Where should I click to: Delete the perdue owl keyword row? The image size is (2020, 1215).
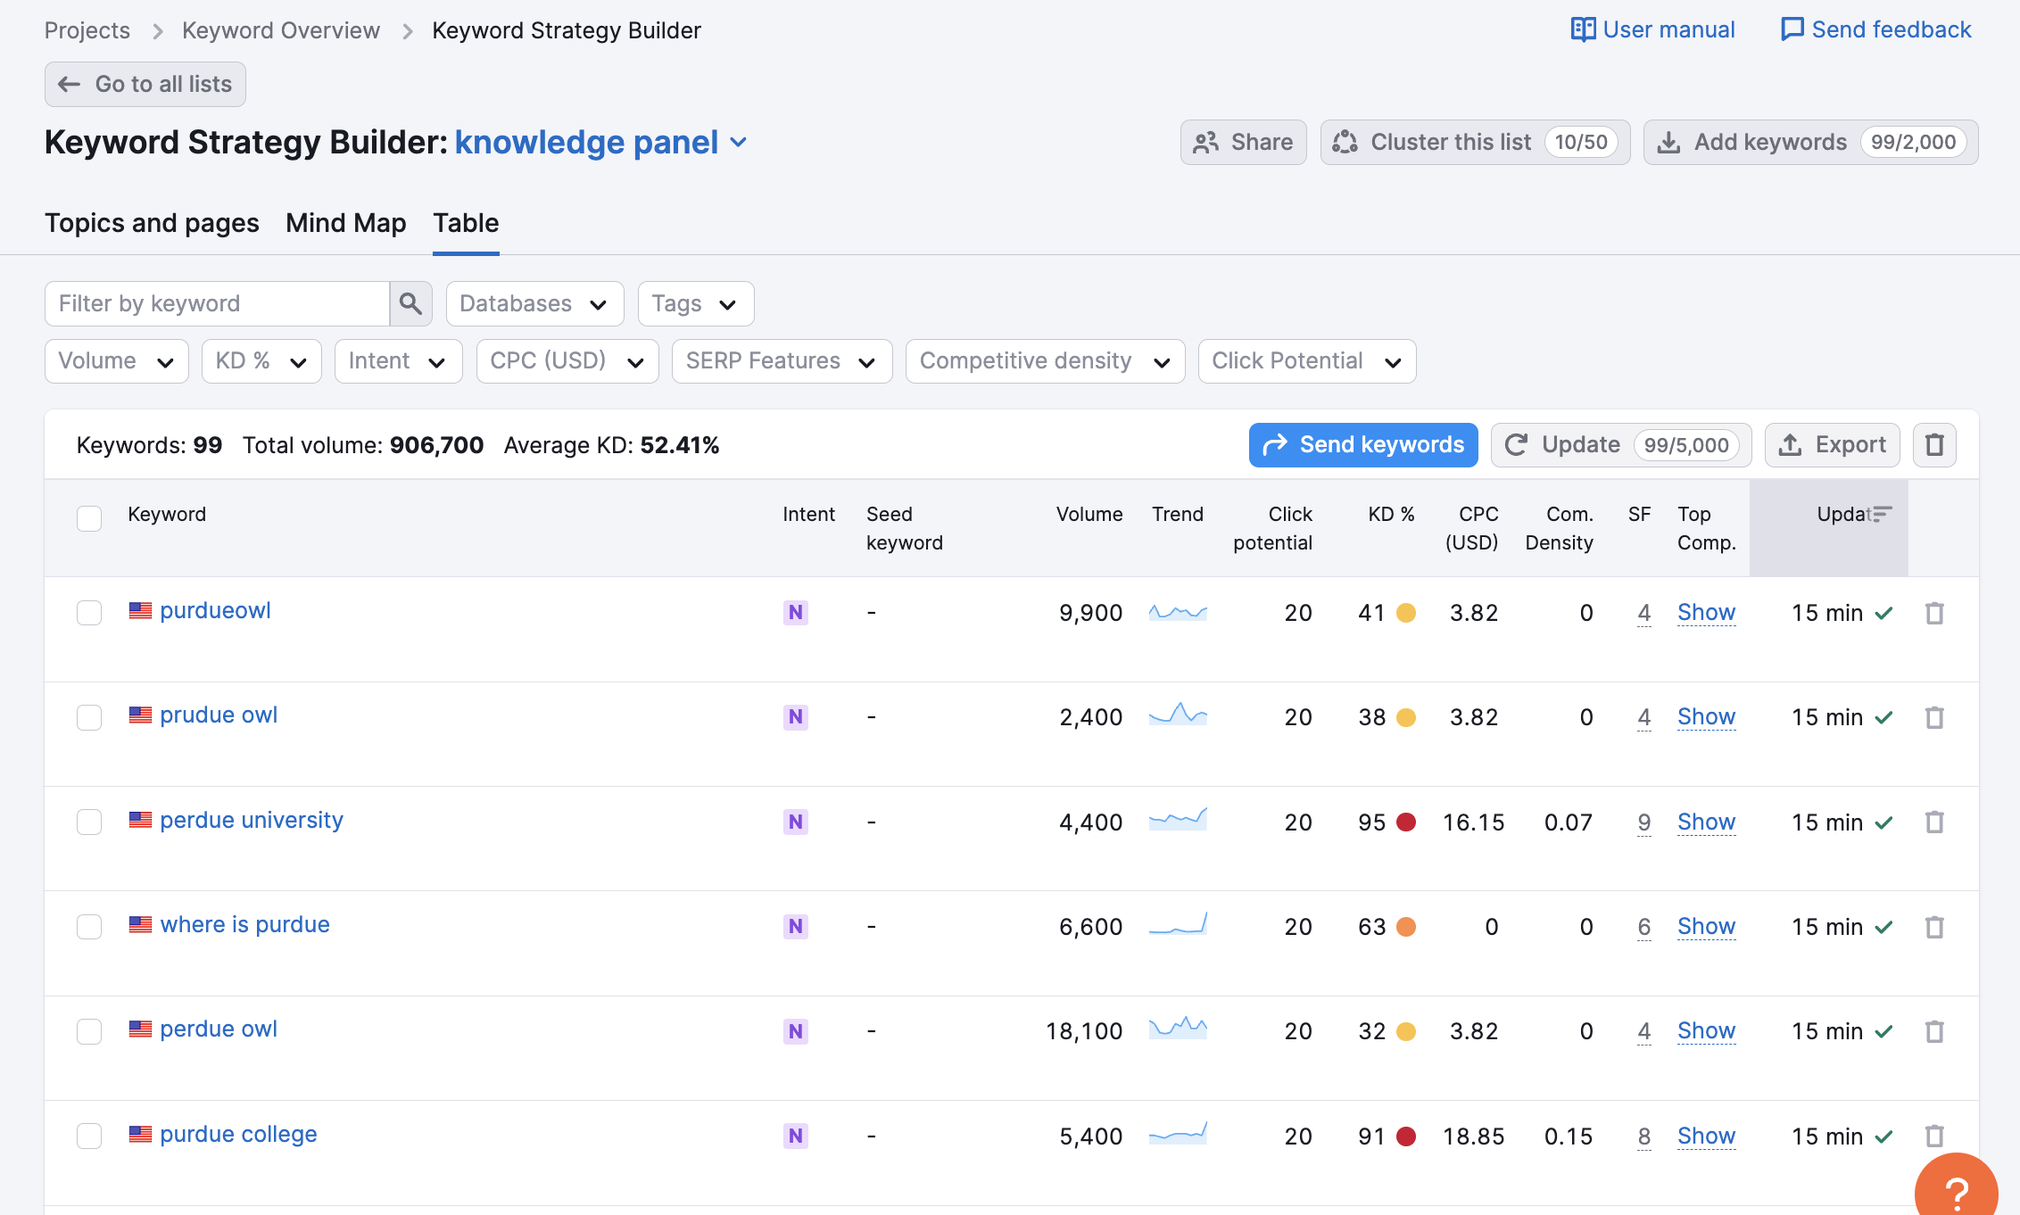[1934, 1031]
